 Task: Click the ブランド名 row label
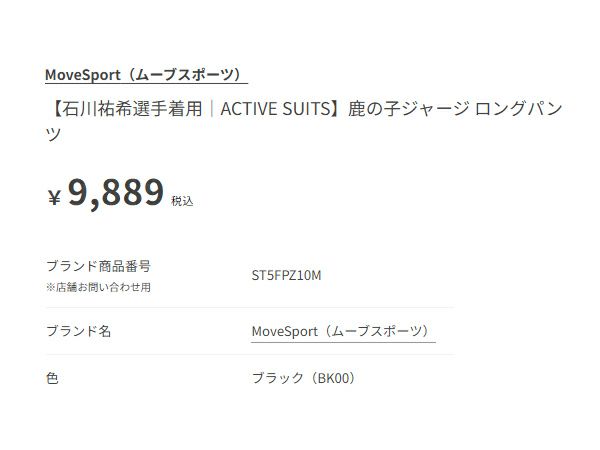tap(78, 331)
